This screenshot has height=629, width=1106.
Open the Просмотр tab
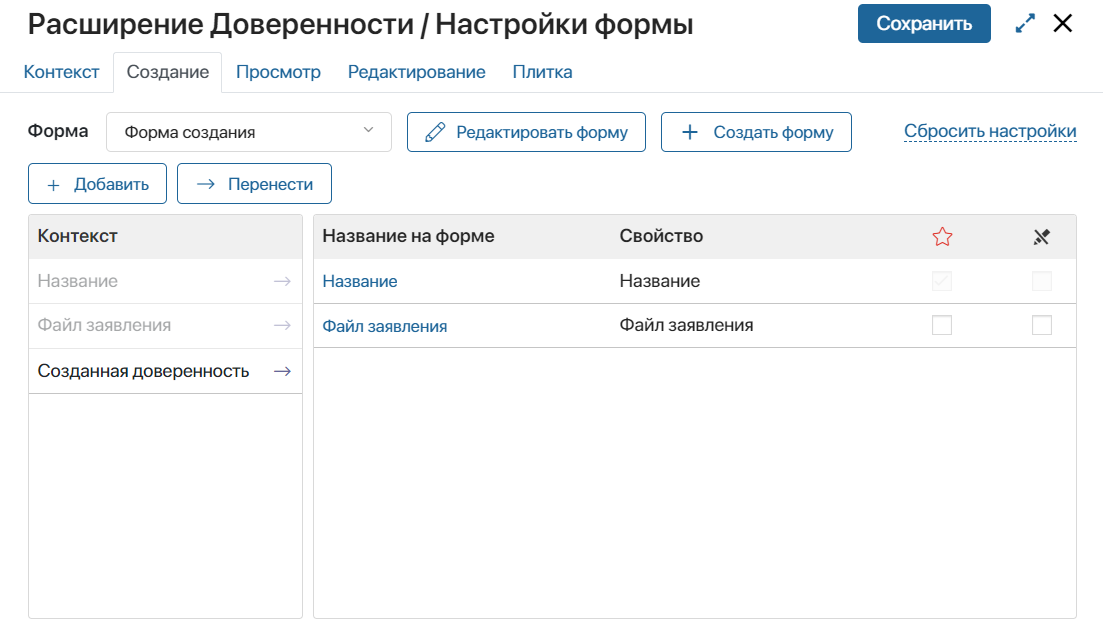pyautogui.click(x=278, y=72)
